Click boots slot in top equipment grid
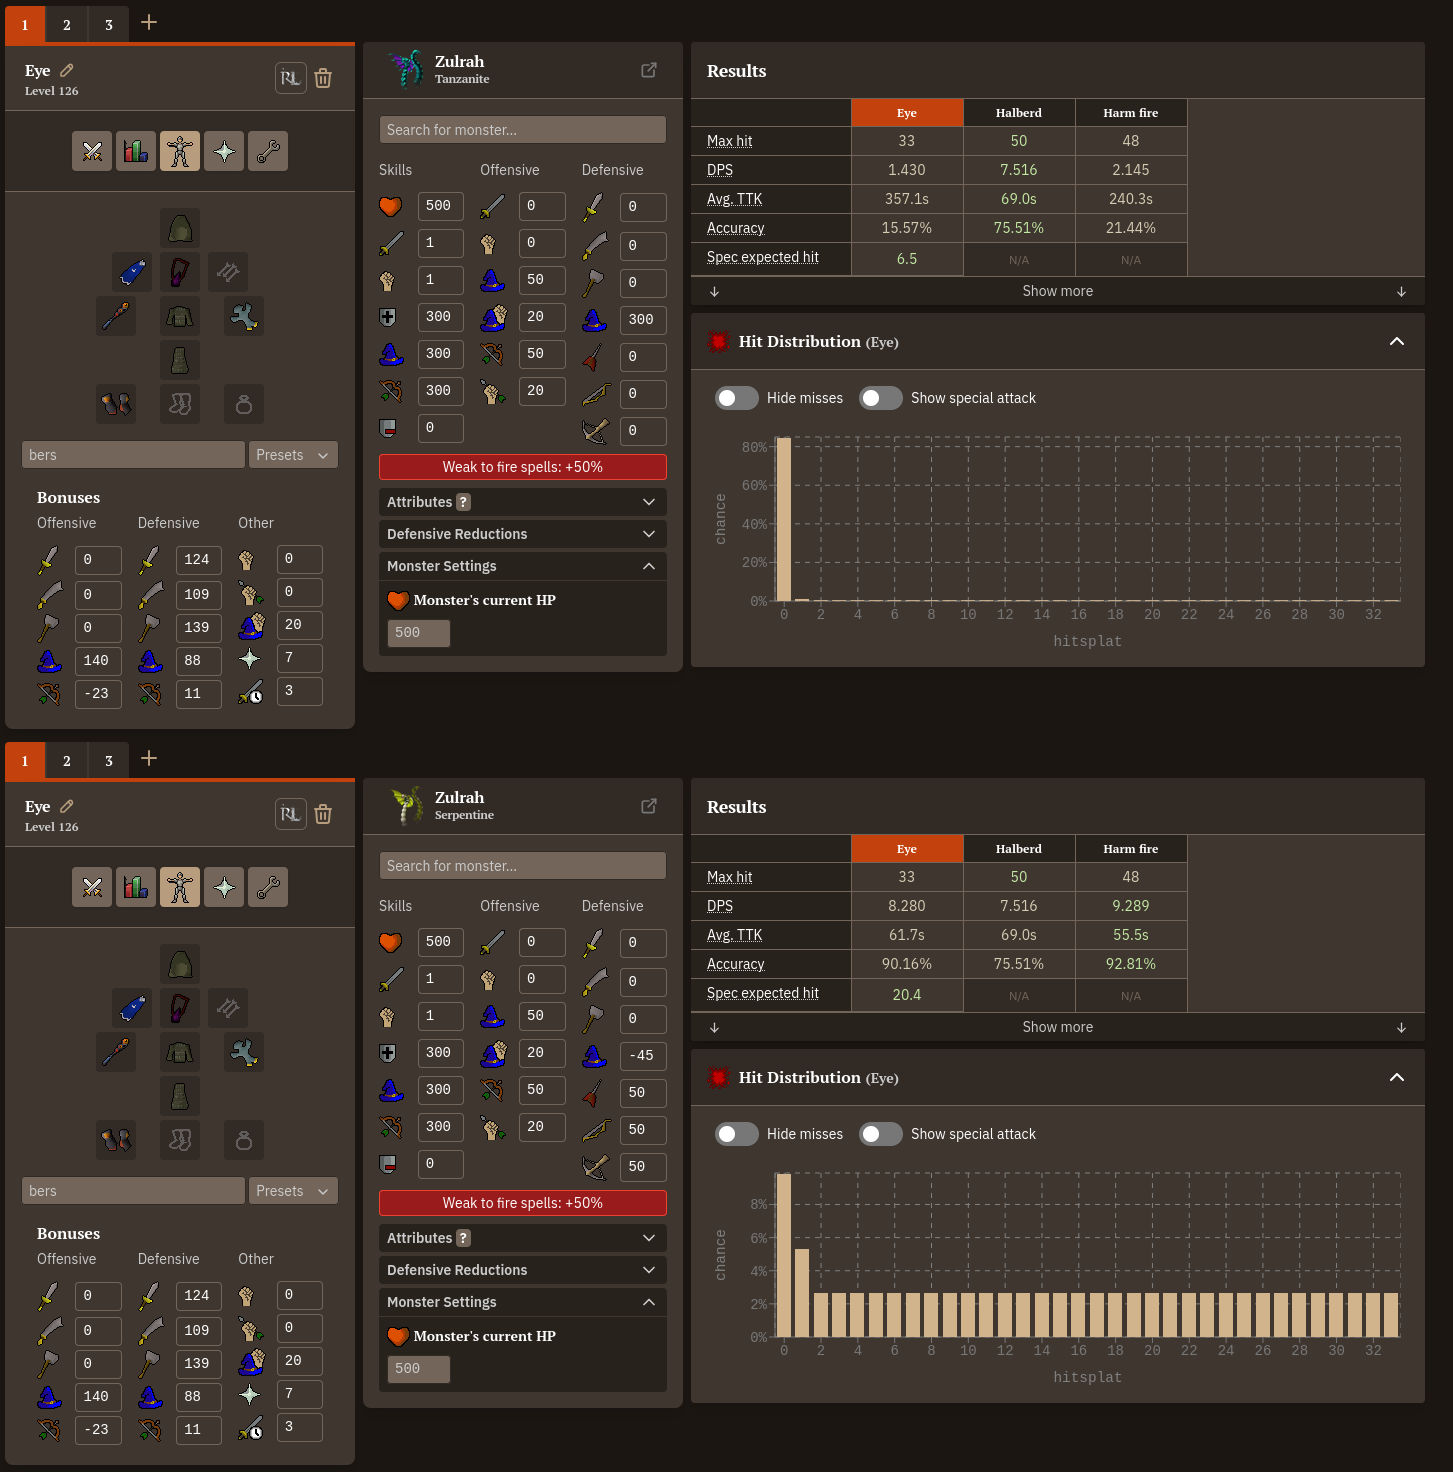Image resolution: width=1453 pixels, height=1472 pixels. 180,404
